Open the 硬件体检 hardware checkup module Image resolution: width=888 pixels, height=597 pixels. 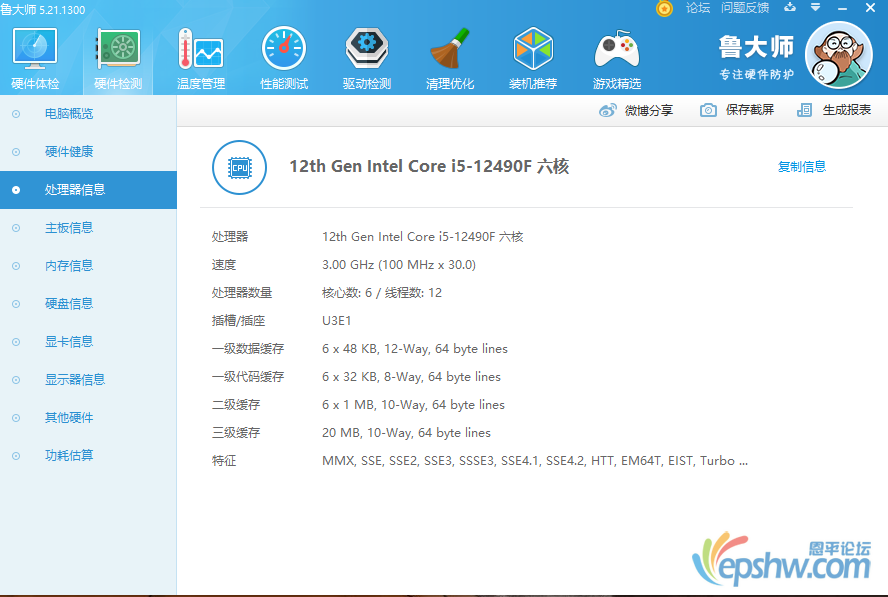point(35,59)
